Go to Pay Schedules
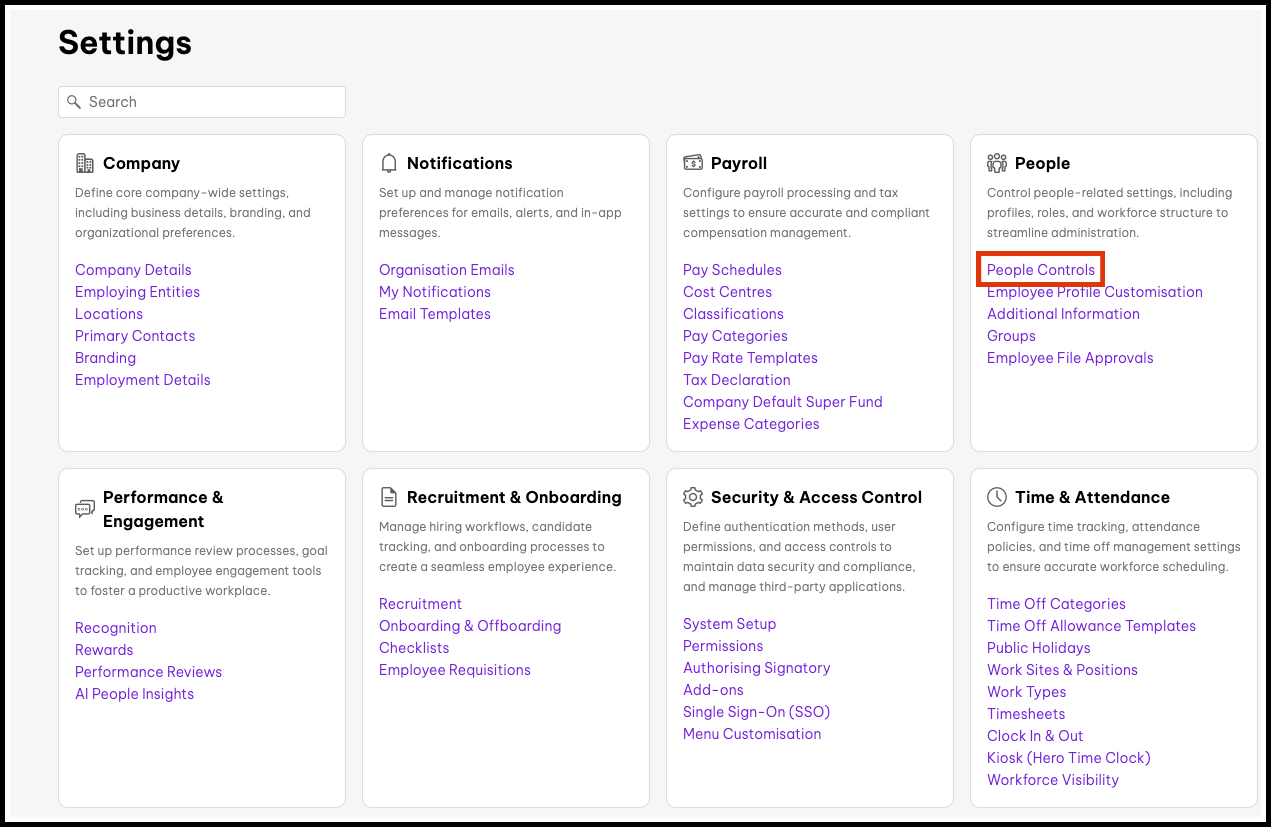Screen dimensions: 1271x827 click(732, 270)
